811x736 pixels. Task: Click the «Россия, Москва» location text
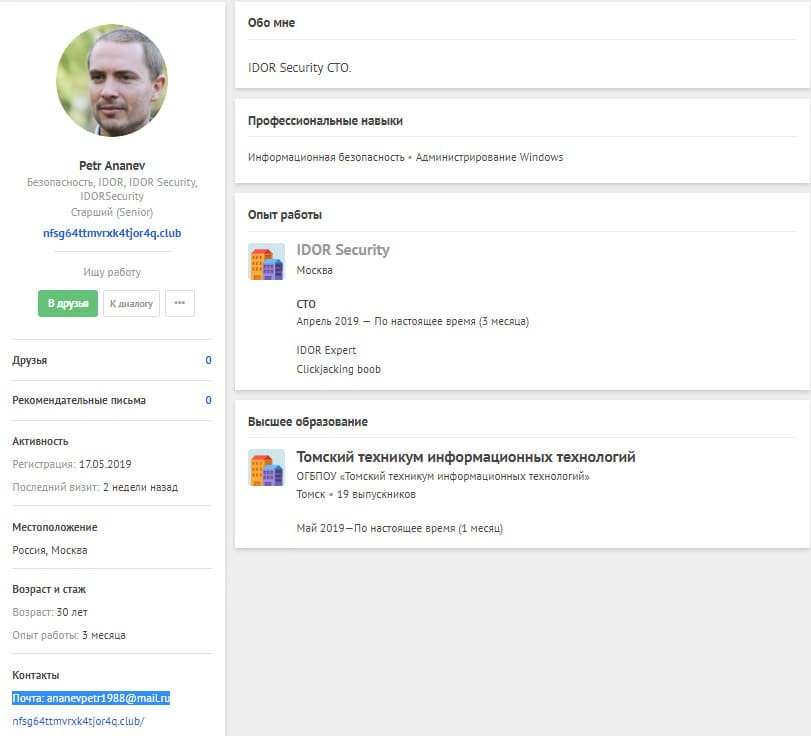[x=50, y=550]
